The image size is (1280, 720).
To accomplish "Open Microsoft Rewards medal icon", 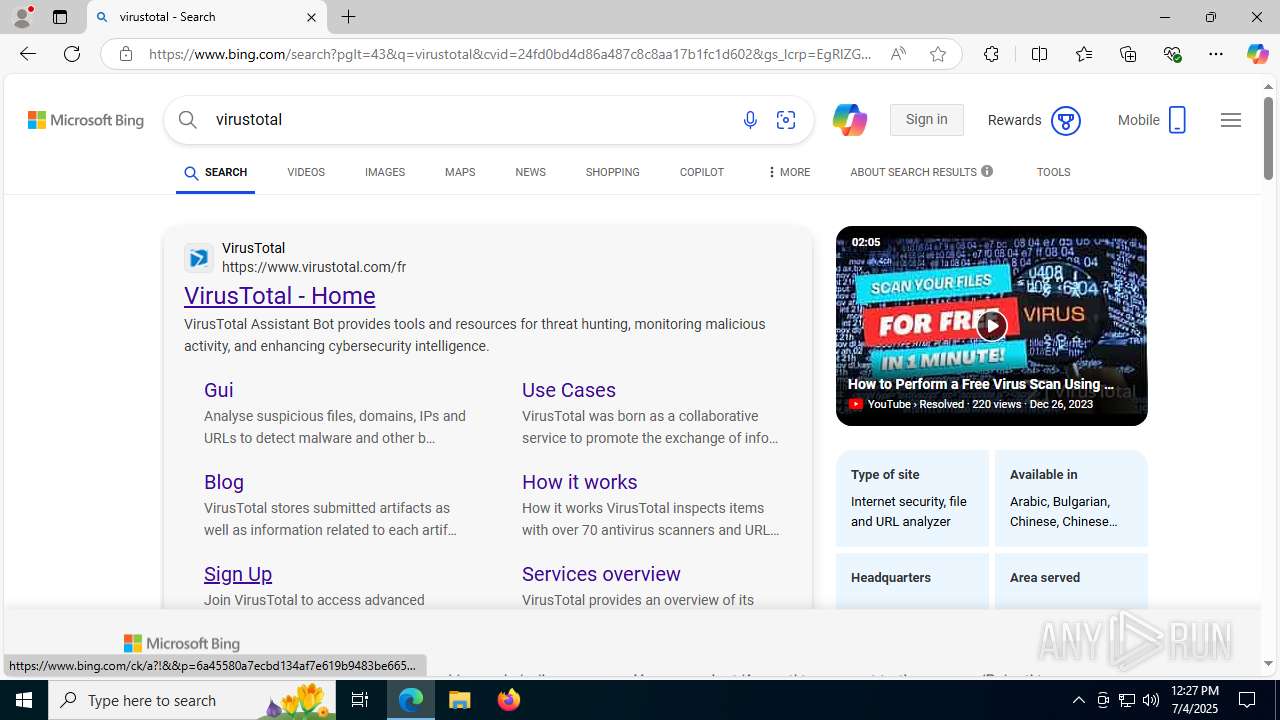I will pos(1066,121).
